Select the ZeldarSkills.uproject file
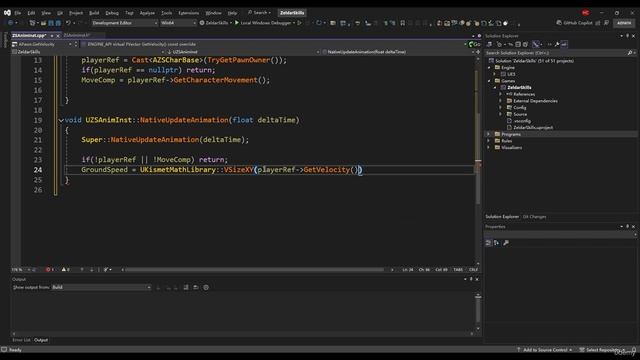Screen dimensions: 640x360 [x=533, y=127]
